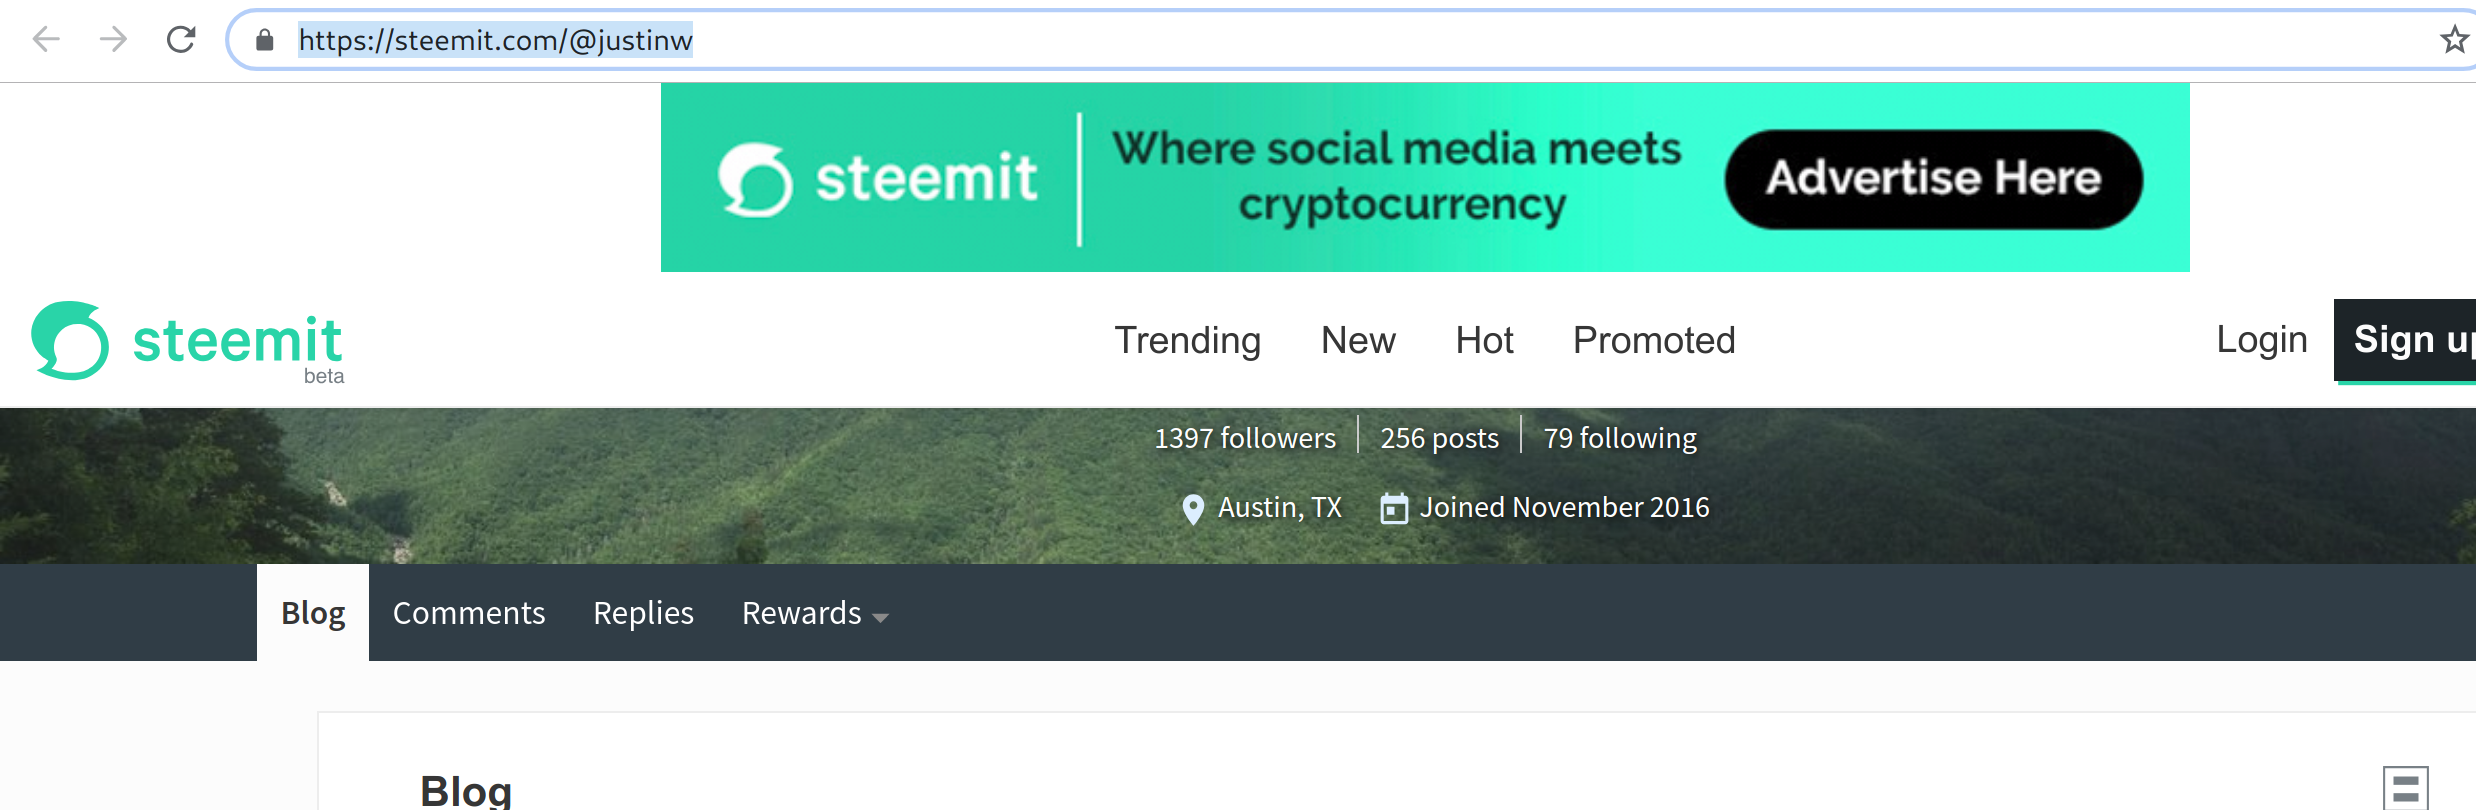Navigate back with the browser back arrow
The width and height of the screenshot is (2476, 810).
point(44,41)
